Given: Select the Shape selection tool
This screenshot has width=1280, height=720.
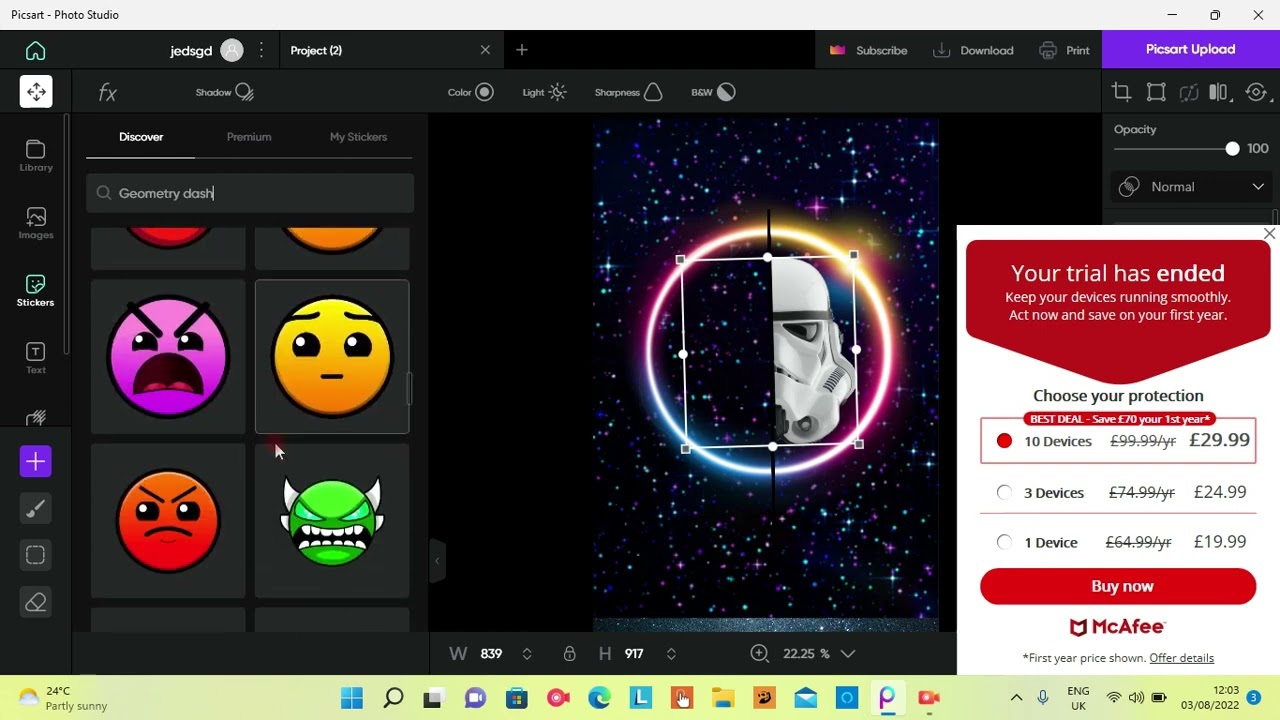Looking at the screenshot, I should tap(36, 555).
